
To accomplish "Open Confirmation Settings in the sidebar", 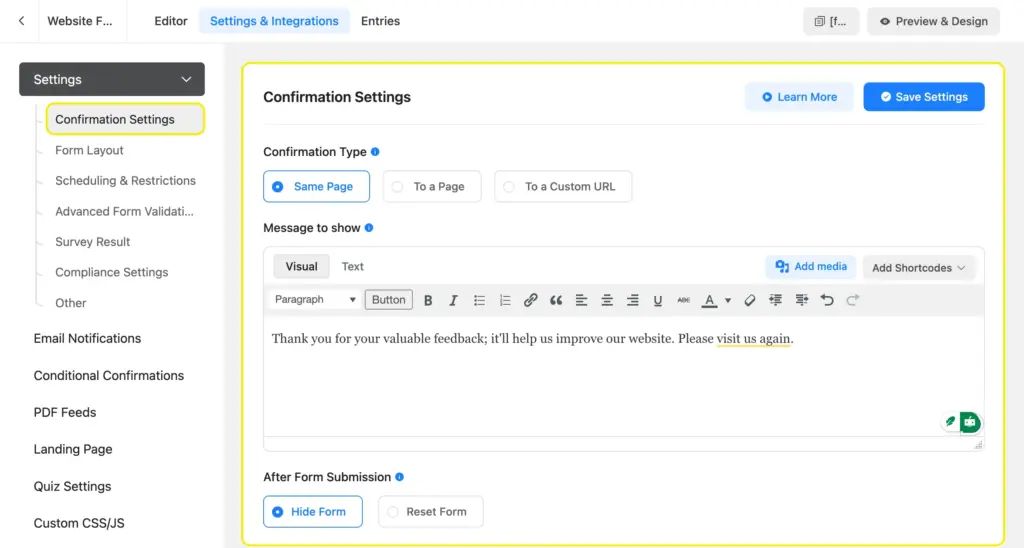I will click(125, 119).
